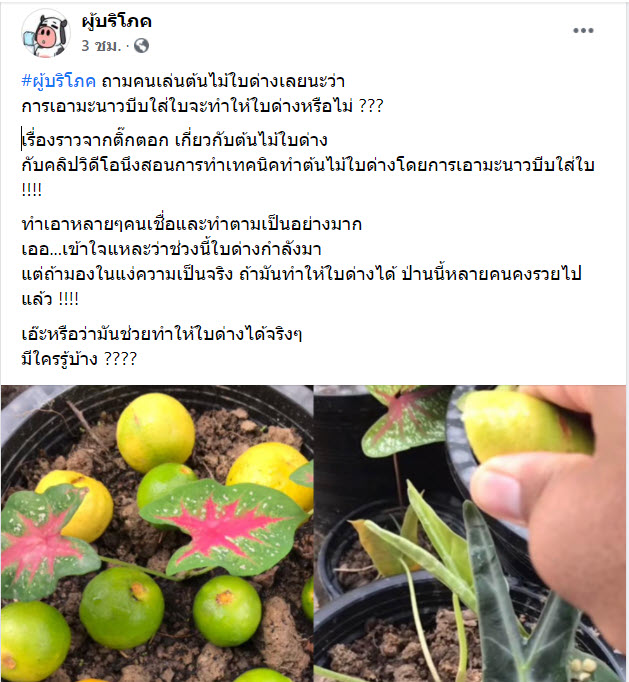Open the post options three-dot menu
The image size is (629, 682).
click(583, 30)
